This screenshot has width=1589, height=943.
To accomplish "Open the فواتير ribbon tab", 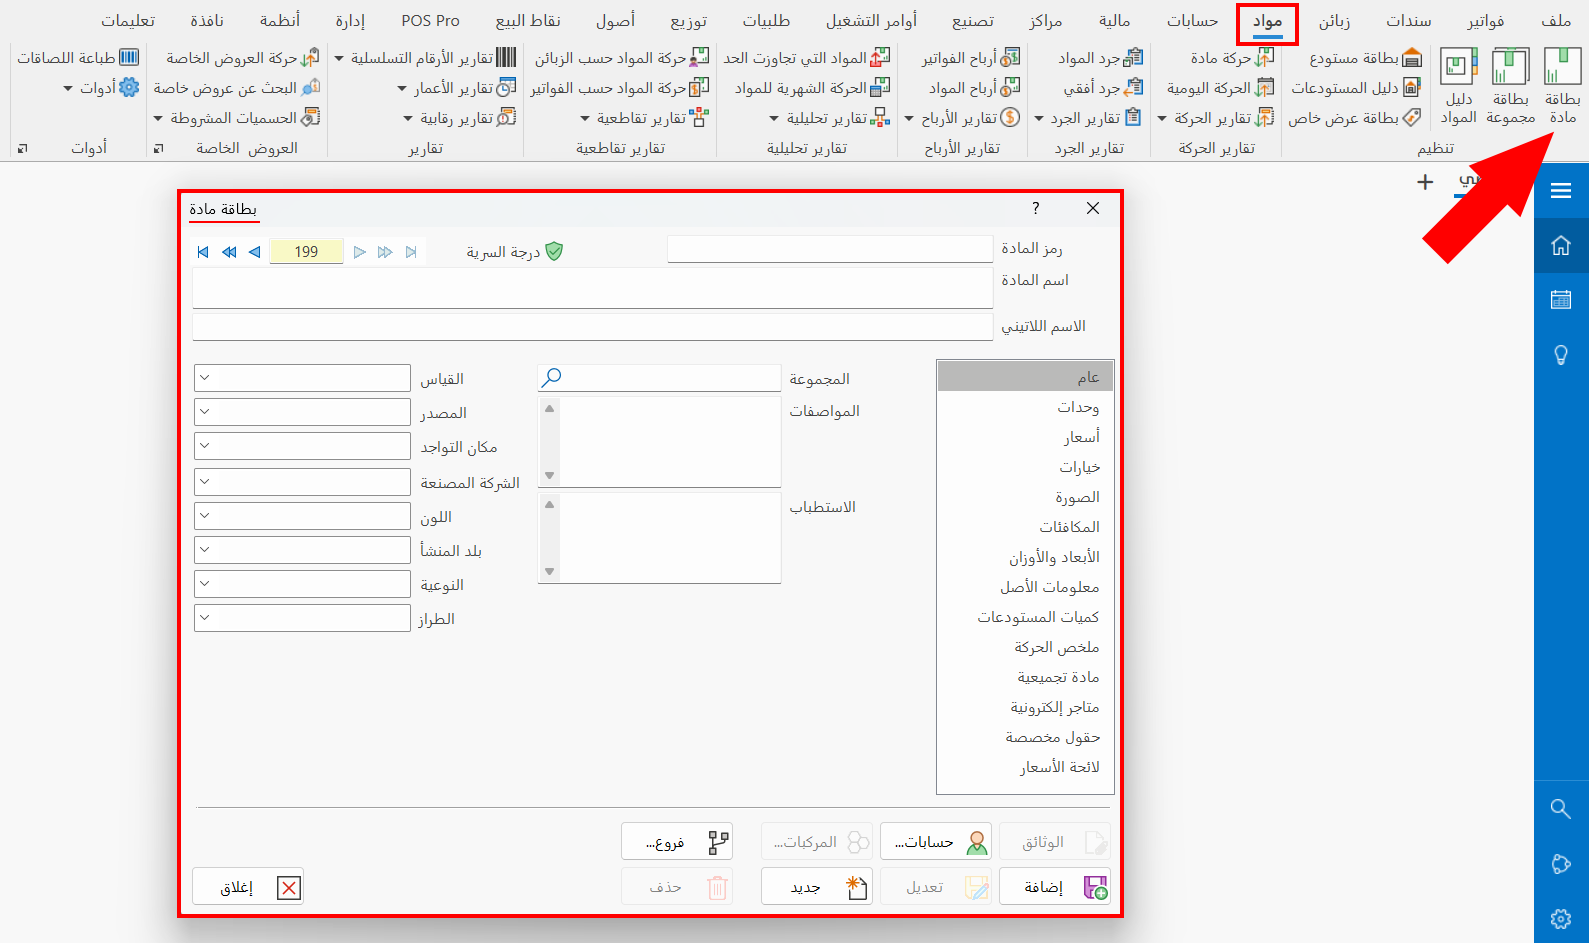I will click(x=1485, y=21).
